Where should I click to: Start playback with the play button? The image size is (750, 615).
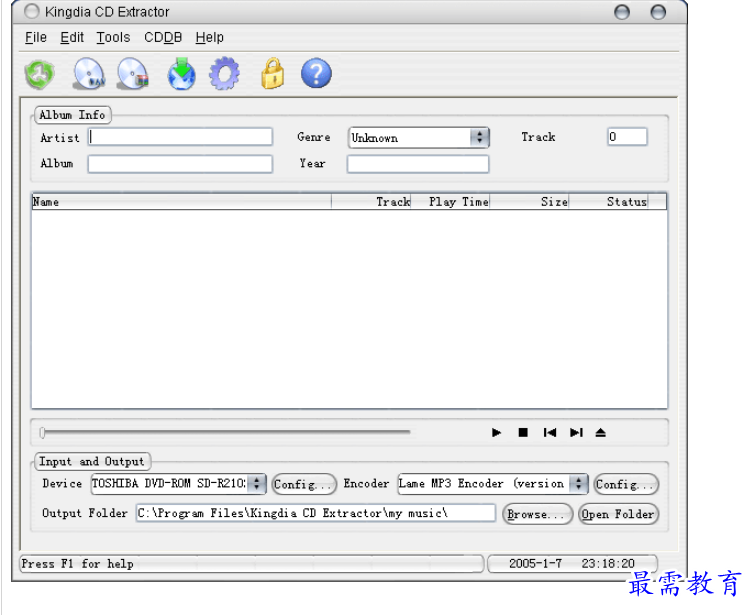[496, 433]
